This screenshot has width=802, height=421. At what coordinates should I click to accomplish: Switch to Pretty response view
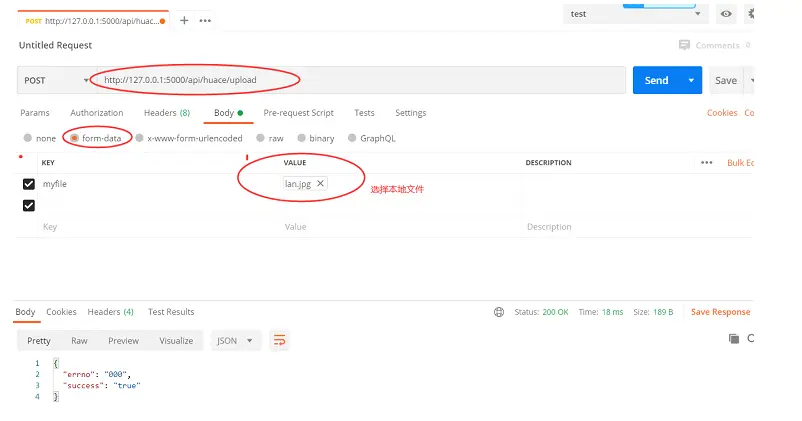coord(39,341)
